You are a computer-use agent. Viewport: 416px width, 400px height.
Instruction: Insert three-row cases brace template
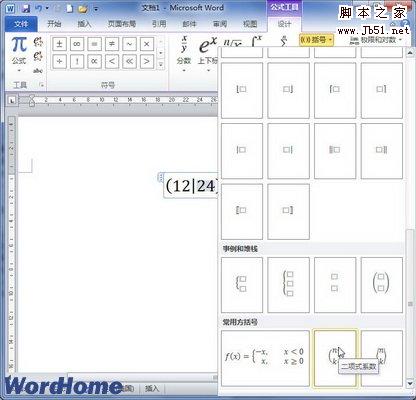click(x=288, y=285)
